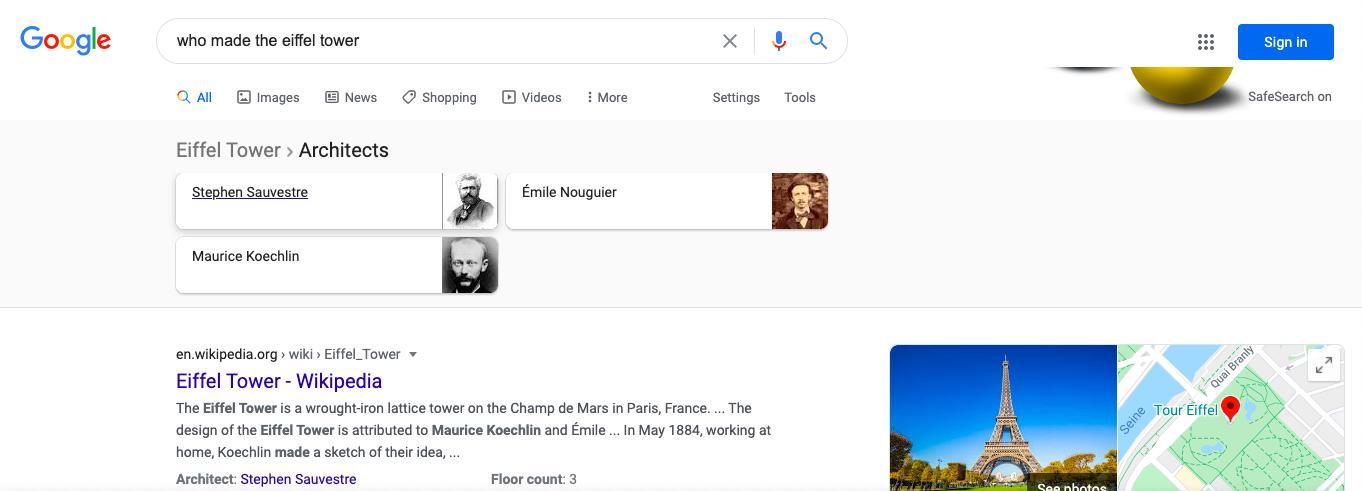Open the Settings dropdown

tap(736, 97)
